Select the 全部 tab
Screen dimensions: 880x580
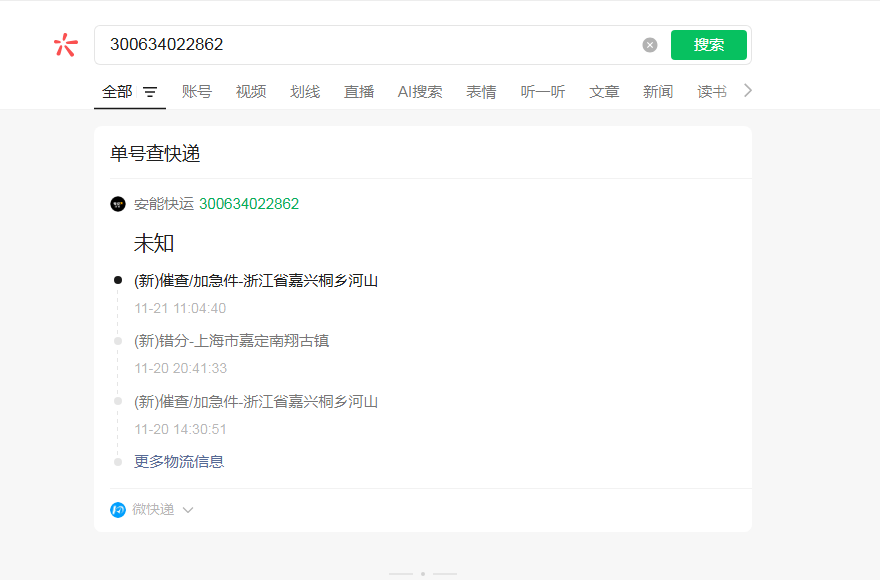tap(117, 92)
